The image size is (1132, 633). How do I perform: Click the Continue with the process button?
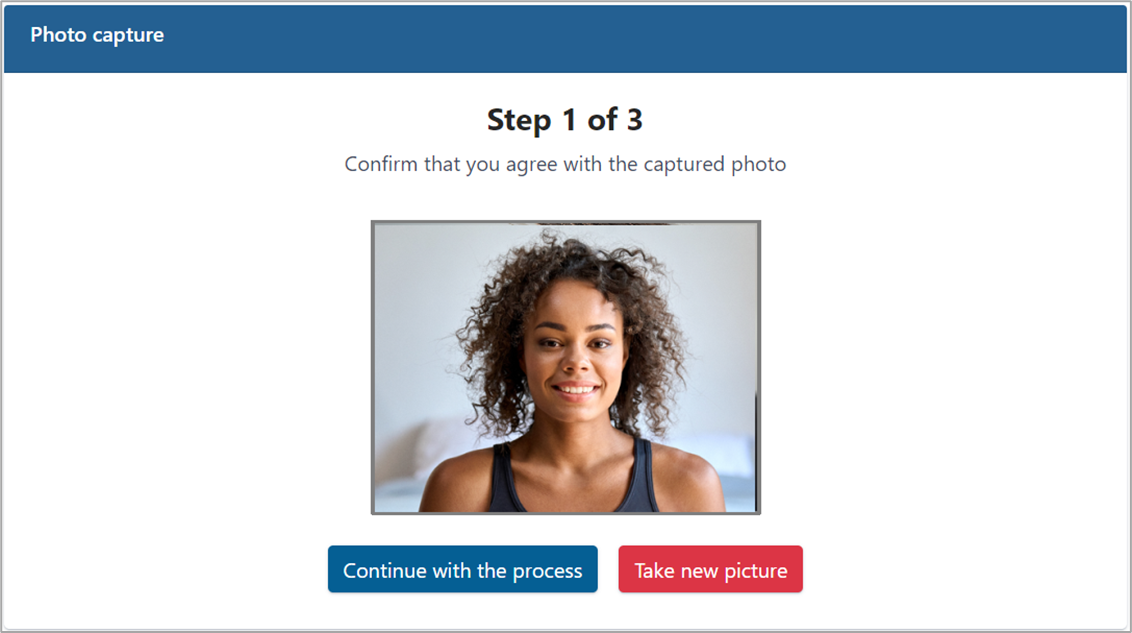pyautogui.click(x=463, y=569)
